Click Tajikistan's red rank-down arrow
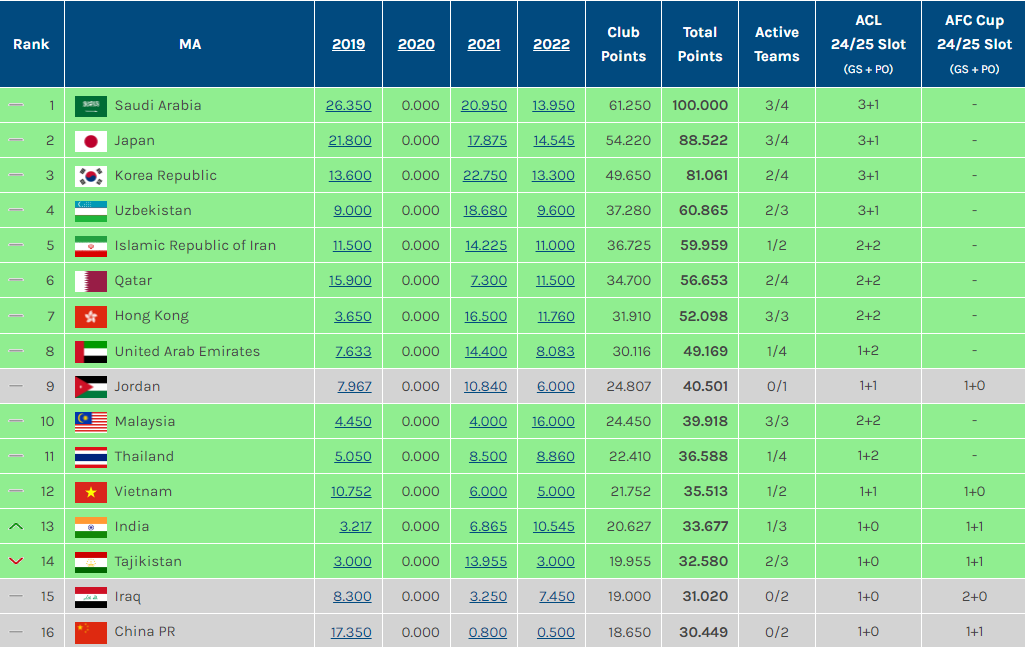 point(15,562)
